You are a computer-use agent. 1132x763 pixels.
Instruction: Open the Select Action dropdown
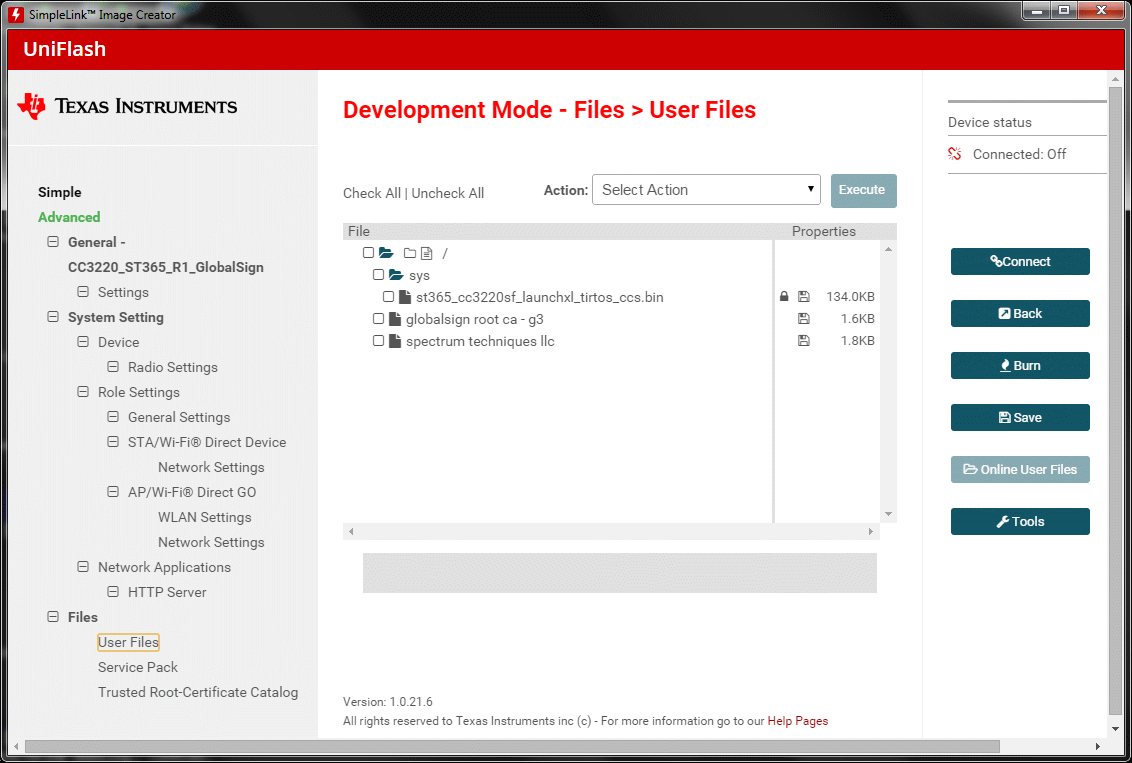click(706, 190)
